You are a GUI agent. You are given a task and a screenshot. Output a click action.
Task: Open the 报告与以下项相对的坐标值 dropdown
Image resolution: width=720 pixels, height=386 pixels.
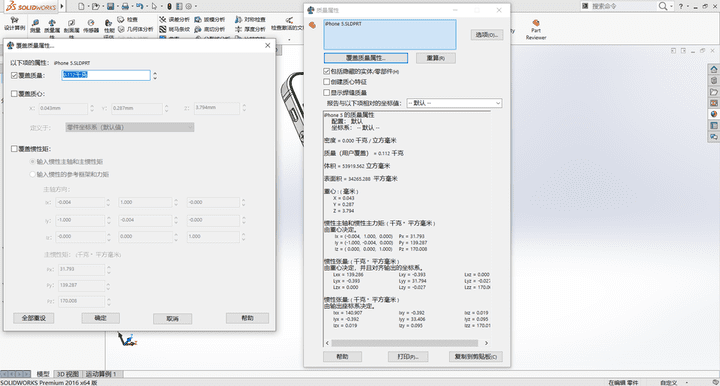pyautogui.click(x=454, y=103)
